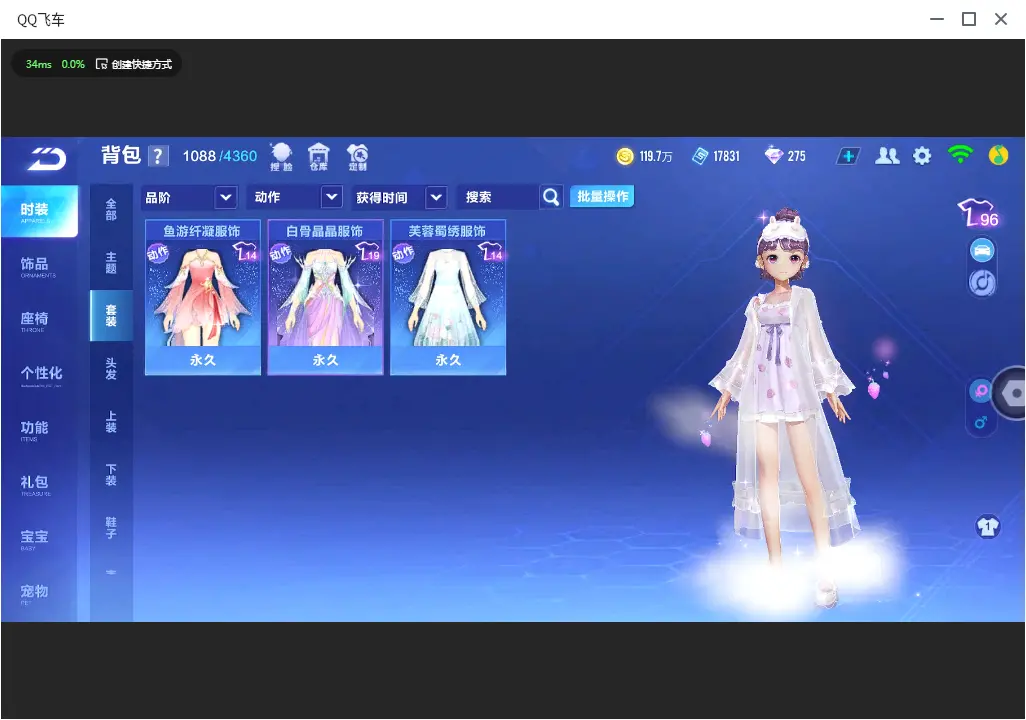Switch to the 下装 sub-tab
1026x720 pixels.
coord(111,475)
